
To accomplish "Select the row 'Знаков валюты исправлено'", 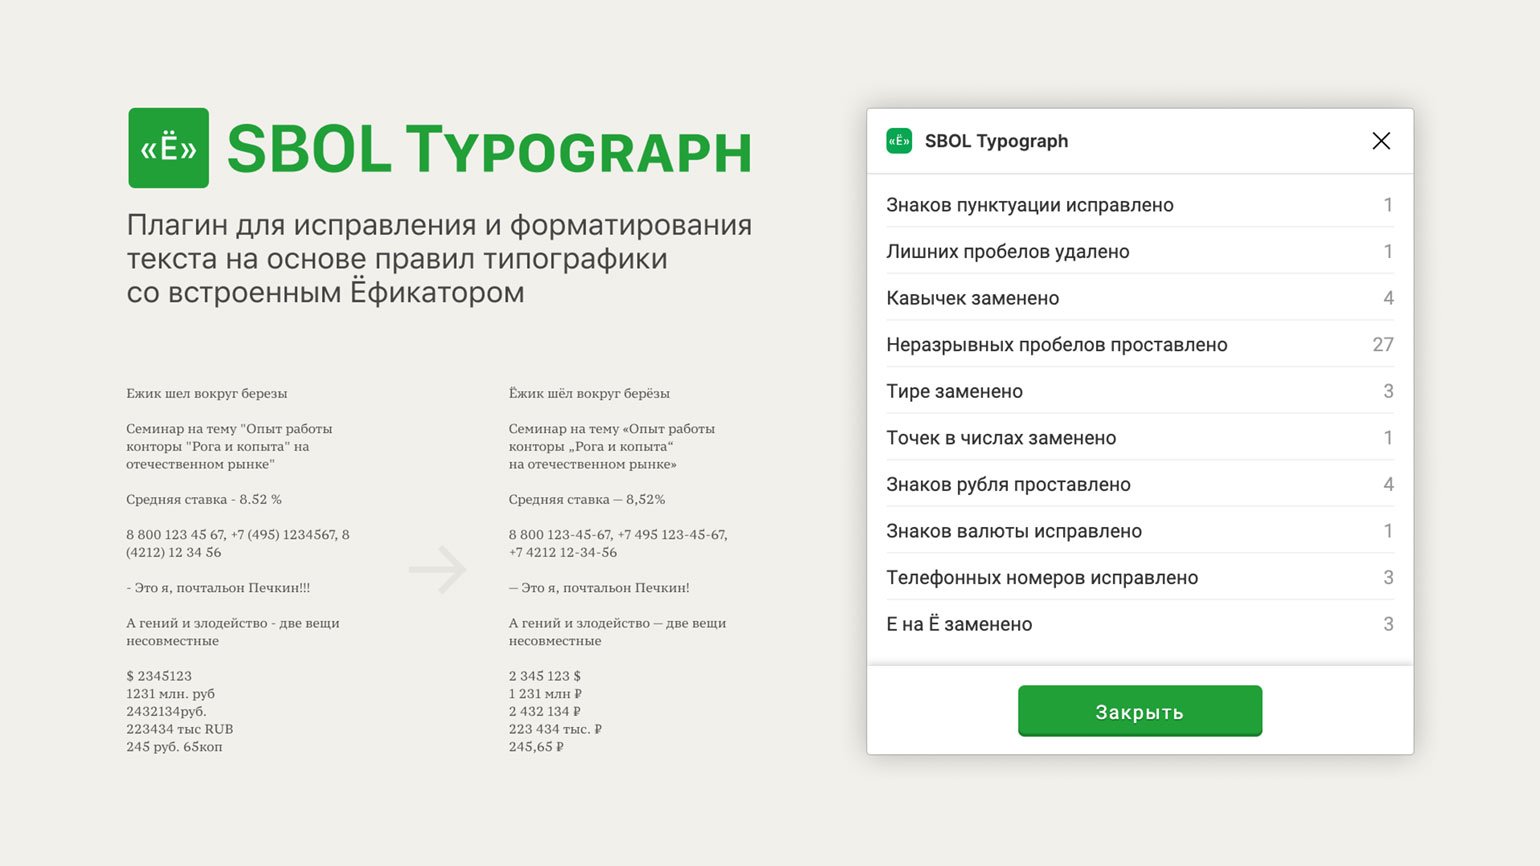I will point(1140,531).
